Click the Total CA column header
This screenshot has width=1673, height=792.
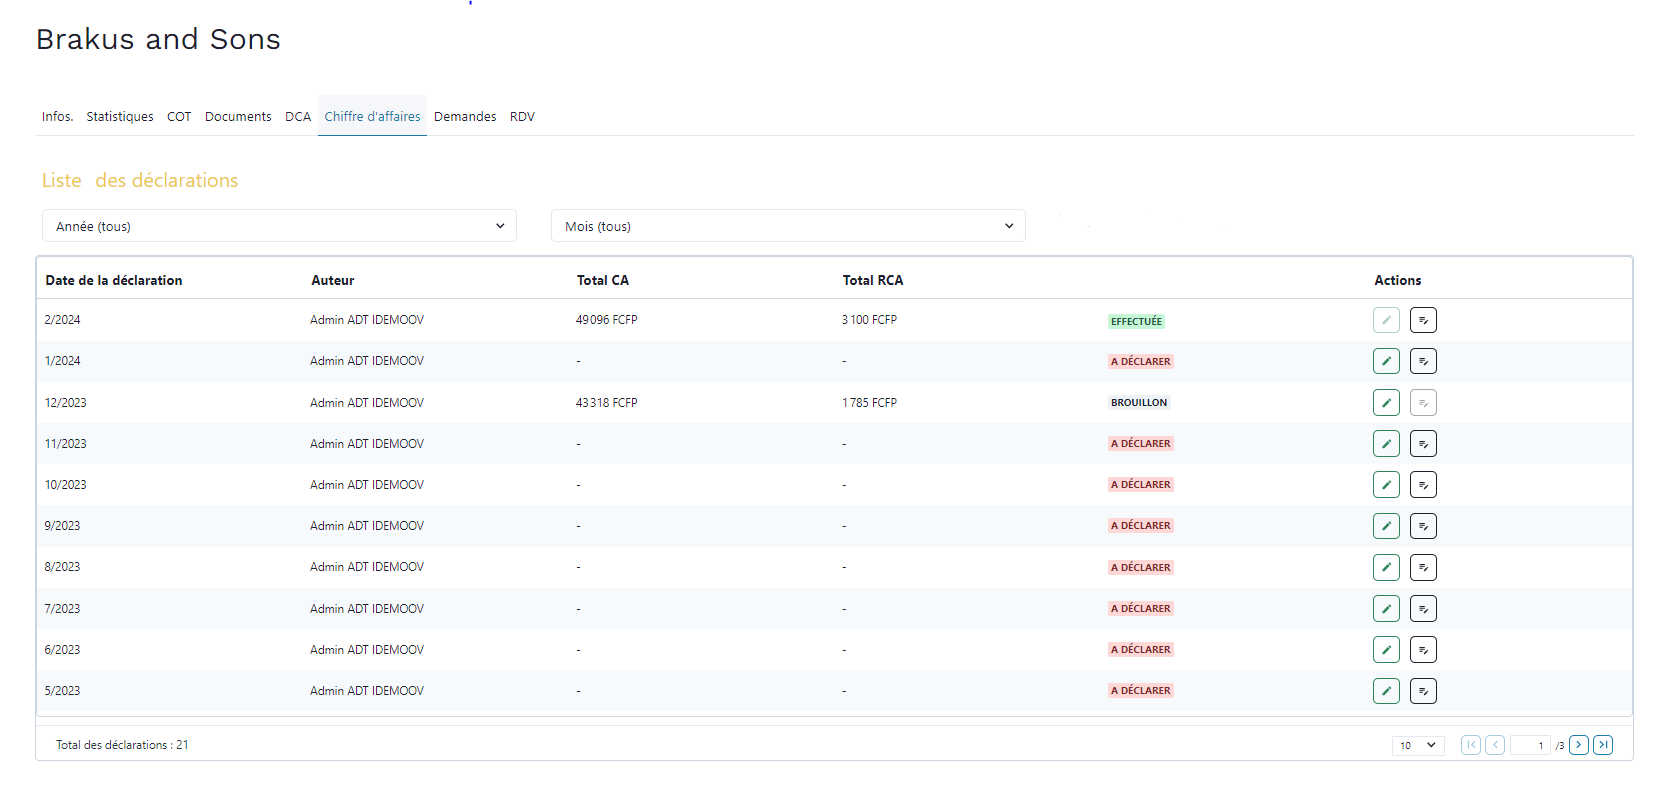tap(603, 280)
